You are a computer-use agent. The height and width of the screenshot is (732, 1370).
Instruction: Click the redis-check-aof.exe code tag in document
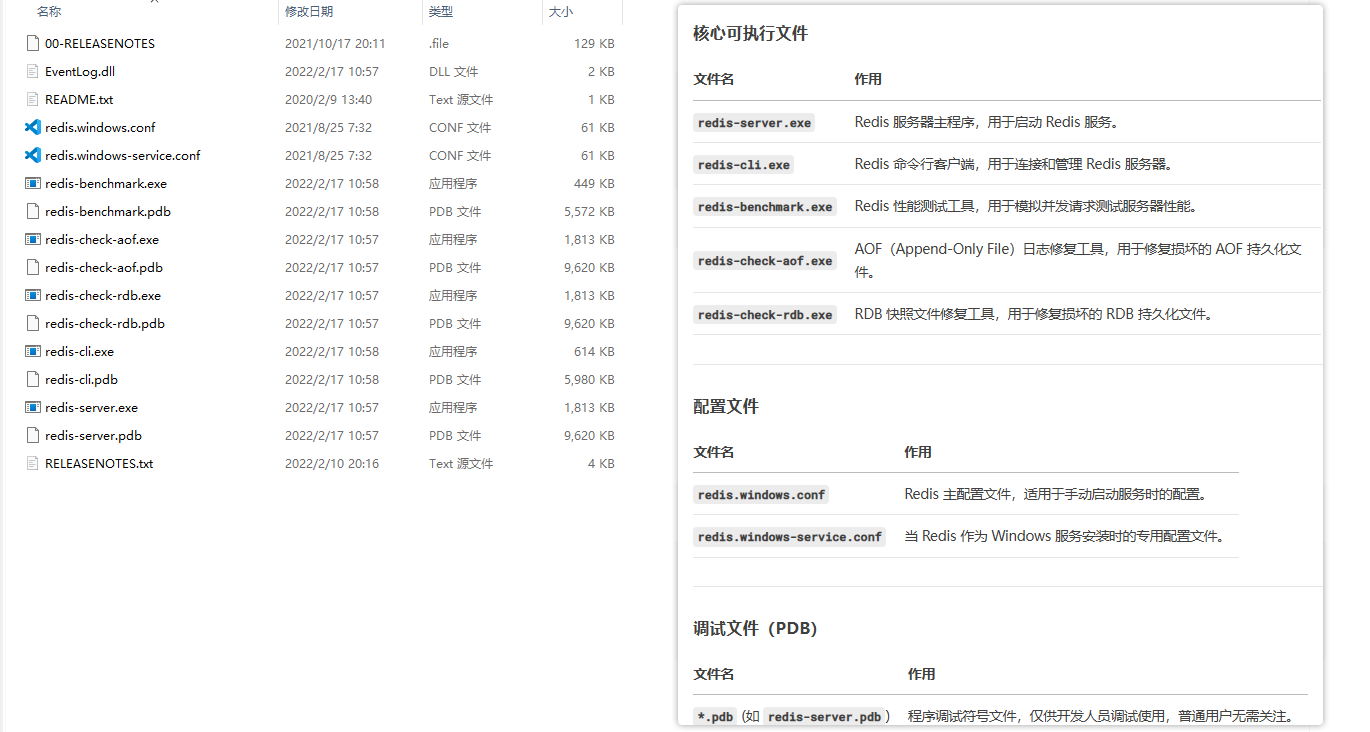tap(765, 260)
